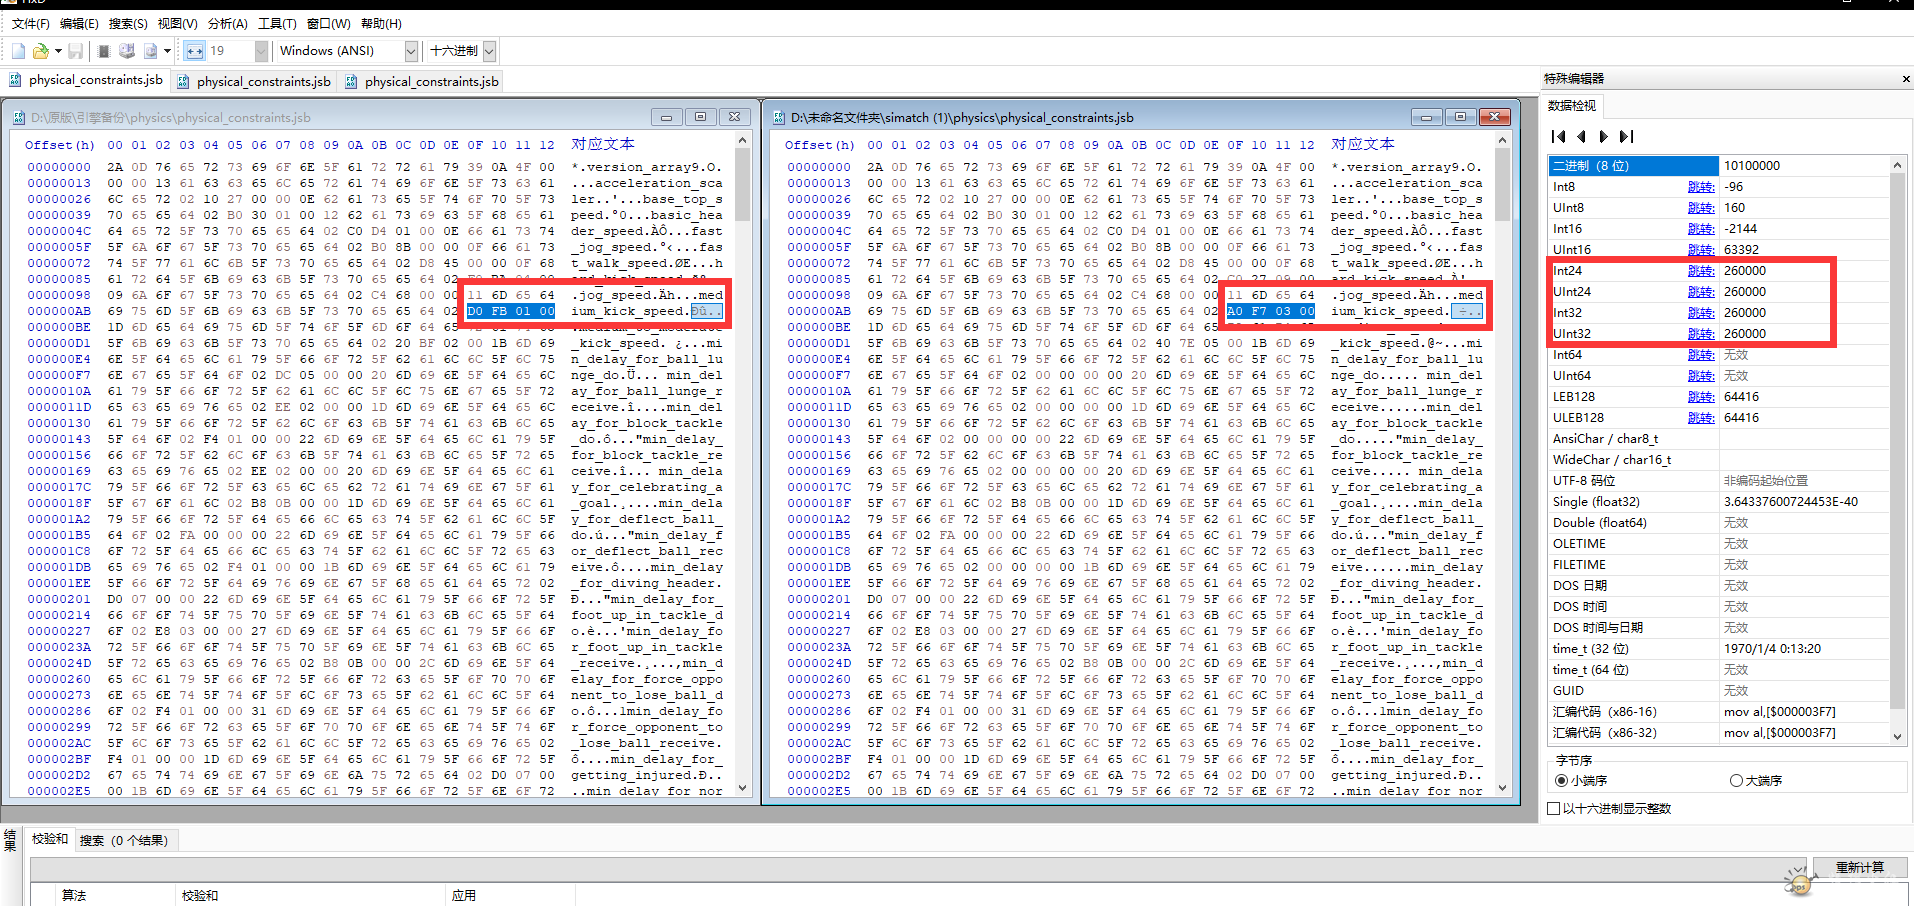Image resolution: width=1914 pixels, height=906 pixels.
Task: Expand the 十六进制 offset base dropdown
Action: pyautogui.click(x=489, y=51)
